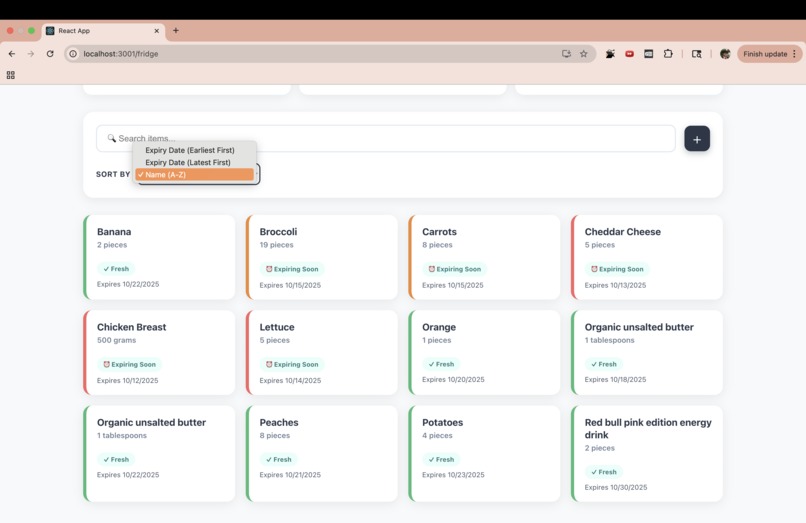Click the SORT BY label
This screenshot has height=523, width=806.
click(113, 174)
